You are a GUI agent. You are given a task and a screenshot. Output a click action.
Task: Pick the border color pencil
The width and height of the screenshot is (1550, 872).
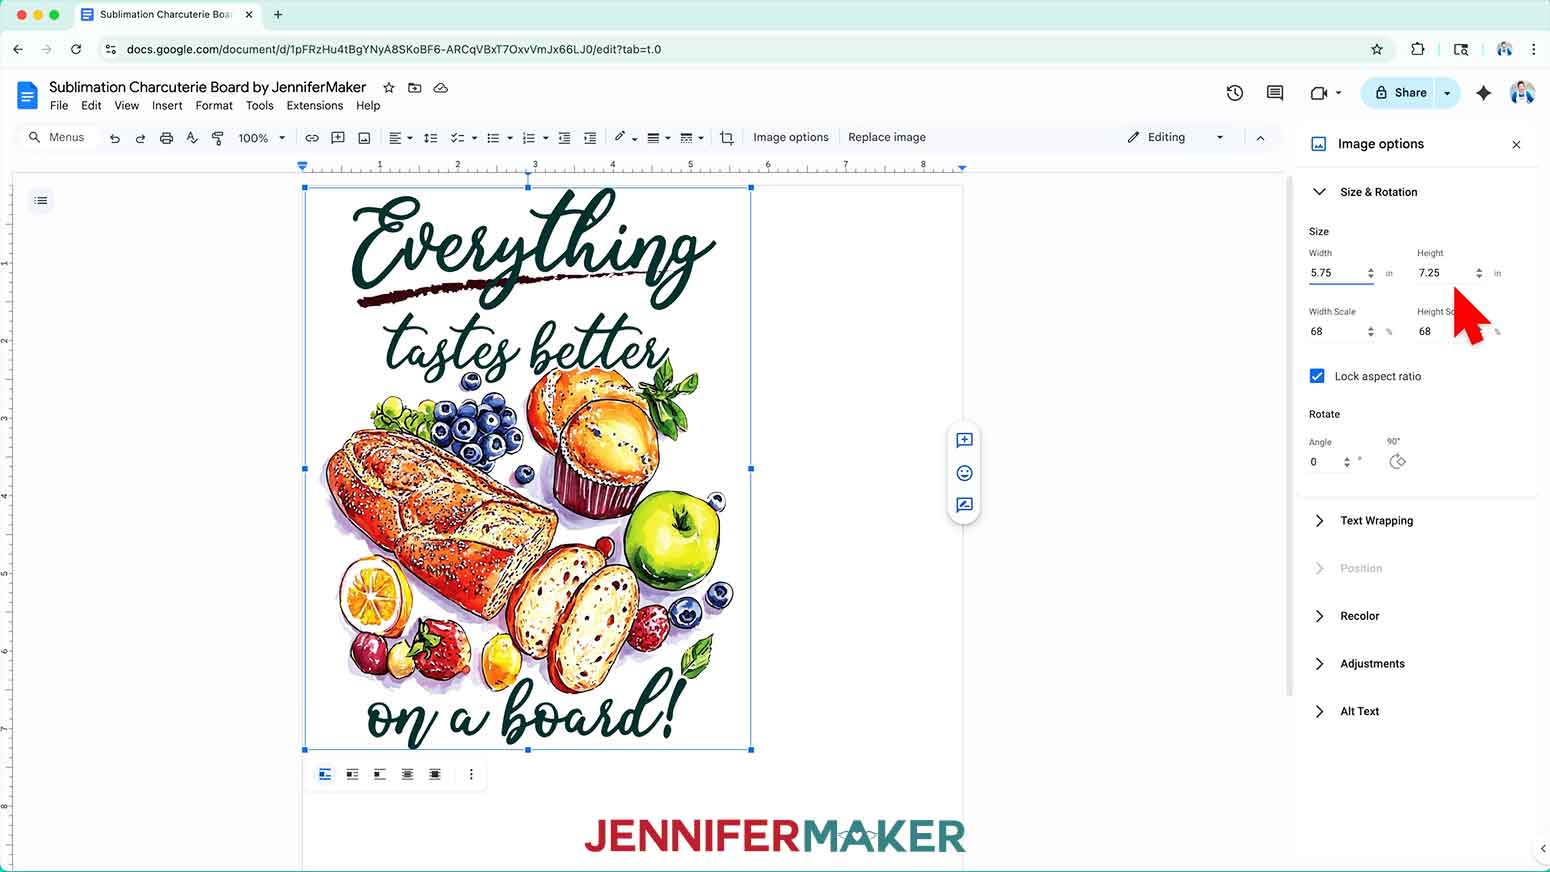624,138
